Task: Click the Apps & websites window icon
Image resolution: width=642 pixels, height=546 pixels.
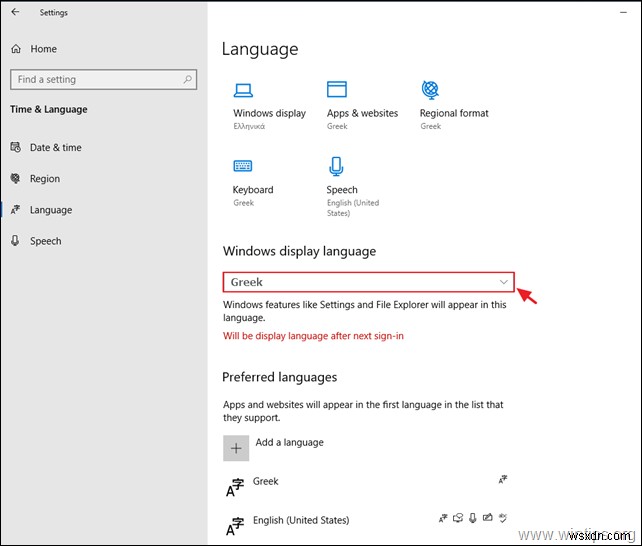Action: pyautogui.click(x=337, y=89)
